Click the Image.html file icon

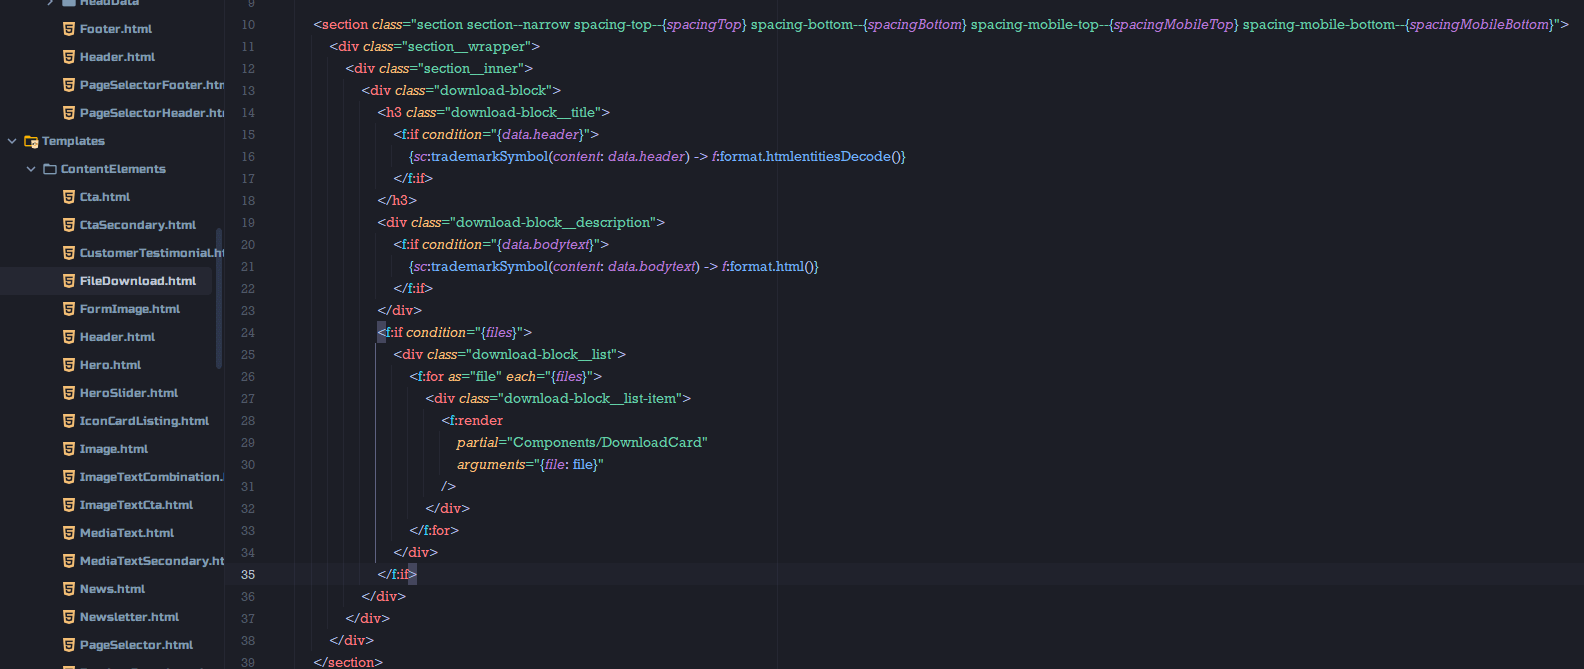(69, 449)
